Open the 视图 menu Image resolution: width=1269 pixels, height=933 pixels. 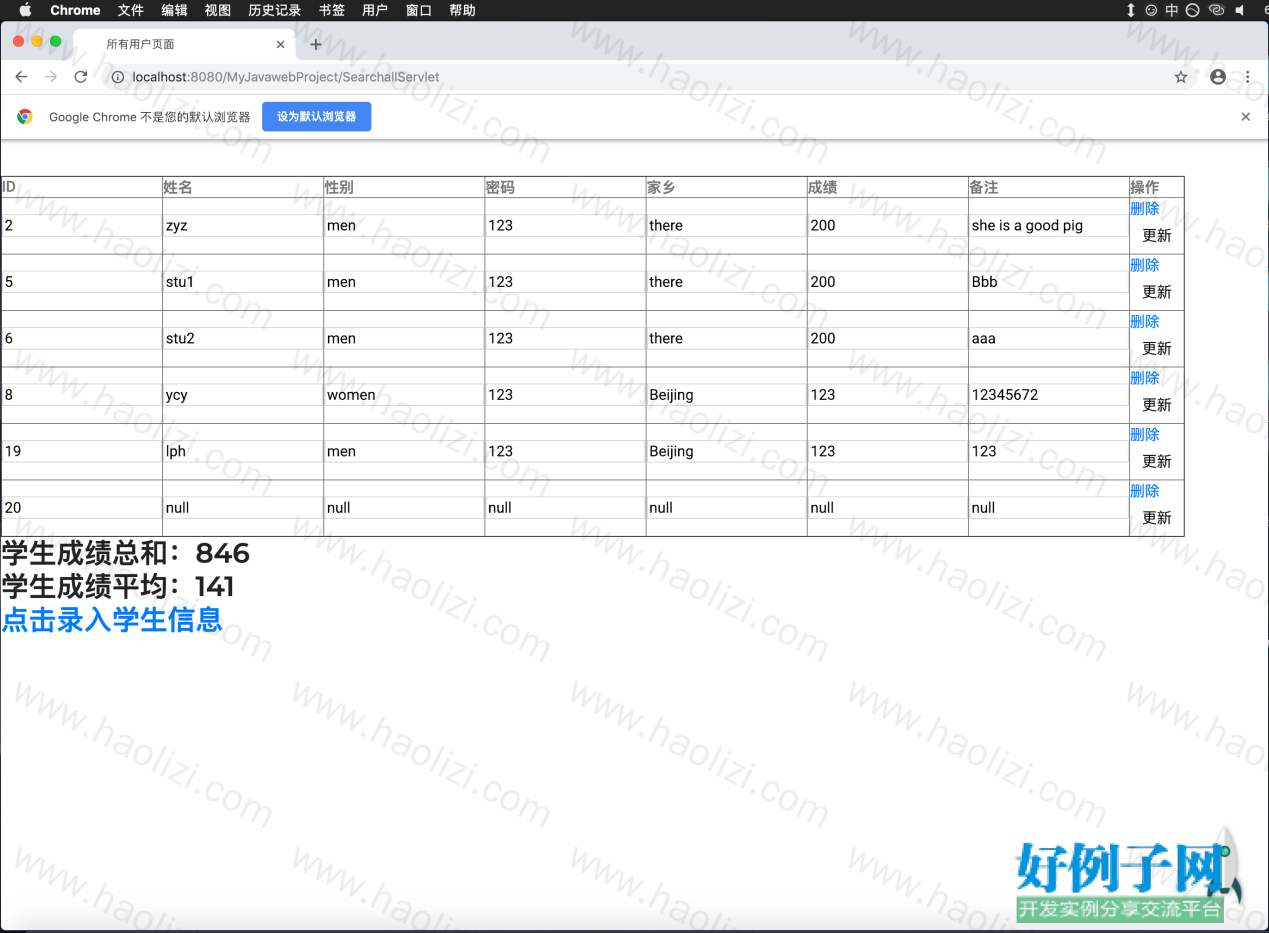pos(218,10)
